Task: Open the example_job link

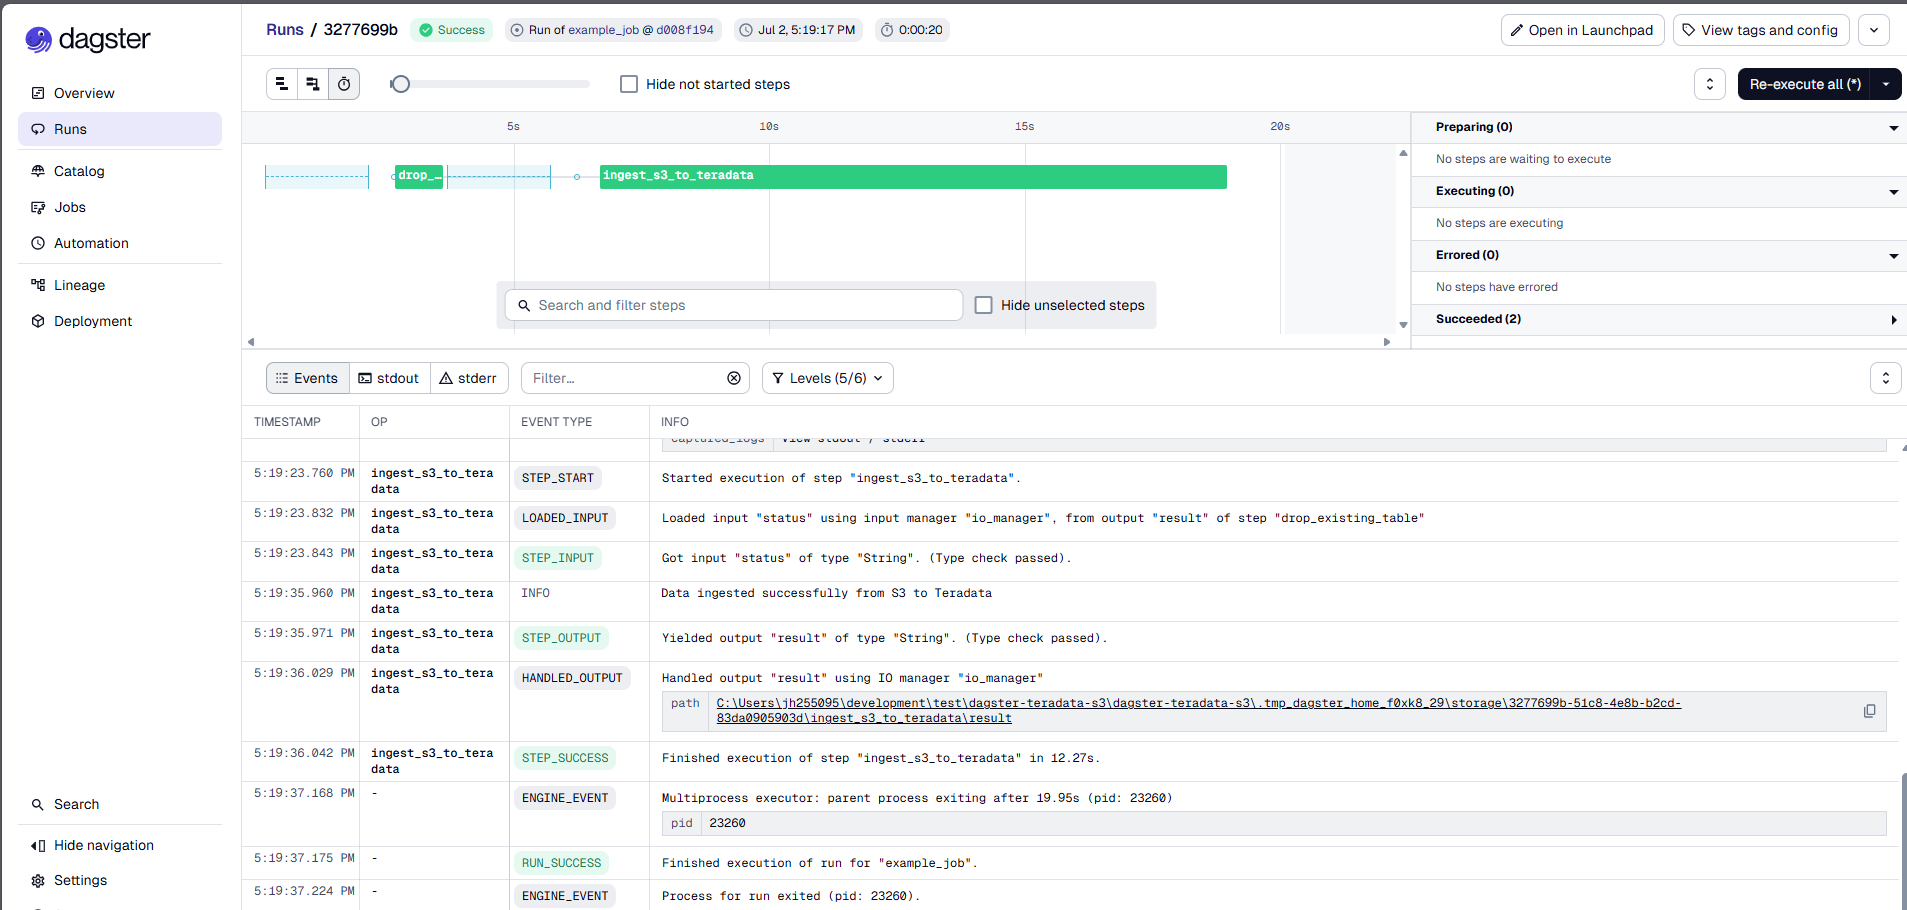Action: pyautogui.click(x=603, y=30)
